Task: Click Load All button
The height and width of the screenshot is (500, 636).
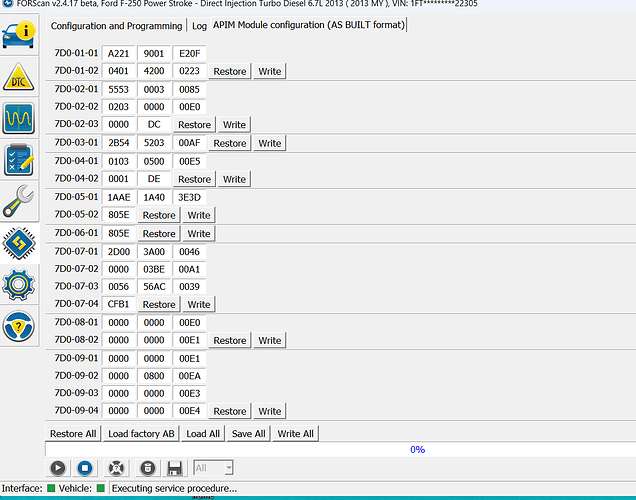Action: pos(203,433)
